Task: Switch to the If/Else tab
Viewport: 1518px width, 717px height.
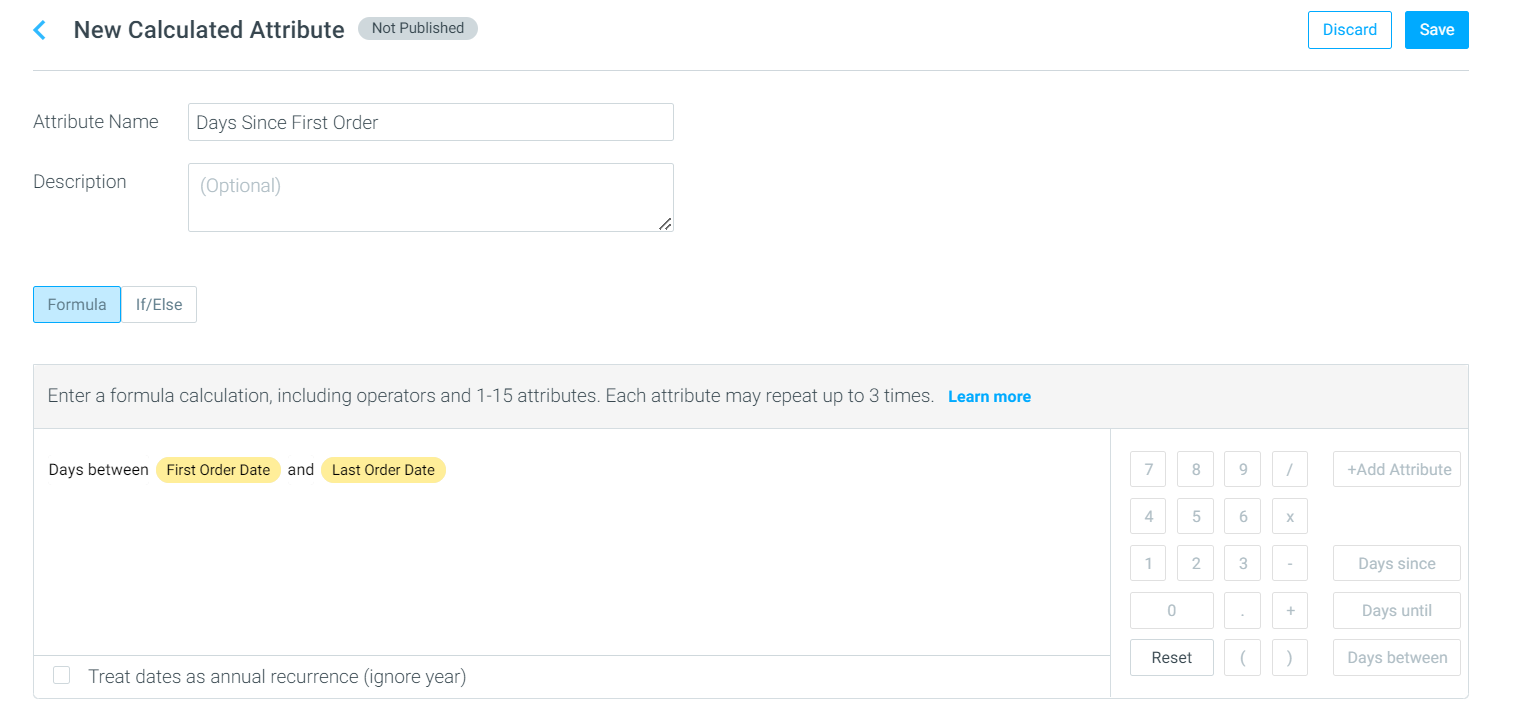Action: coord(159,304)
